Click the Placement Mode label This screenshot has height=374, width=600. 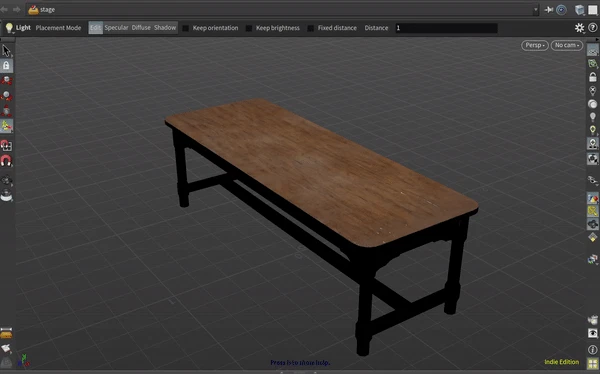click(58, 28)
